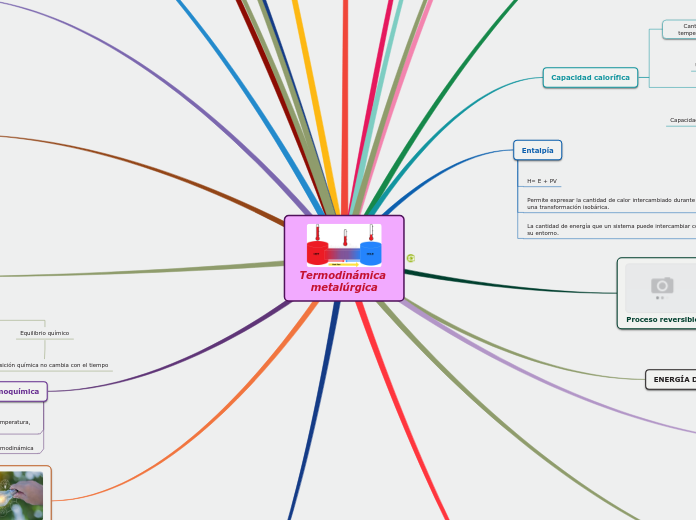Click the 'Capacidad' subtopic text at right edge
The height and width of the screenshot is (520, 696).
(683, 120)
